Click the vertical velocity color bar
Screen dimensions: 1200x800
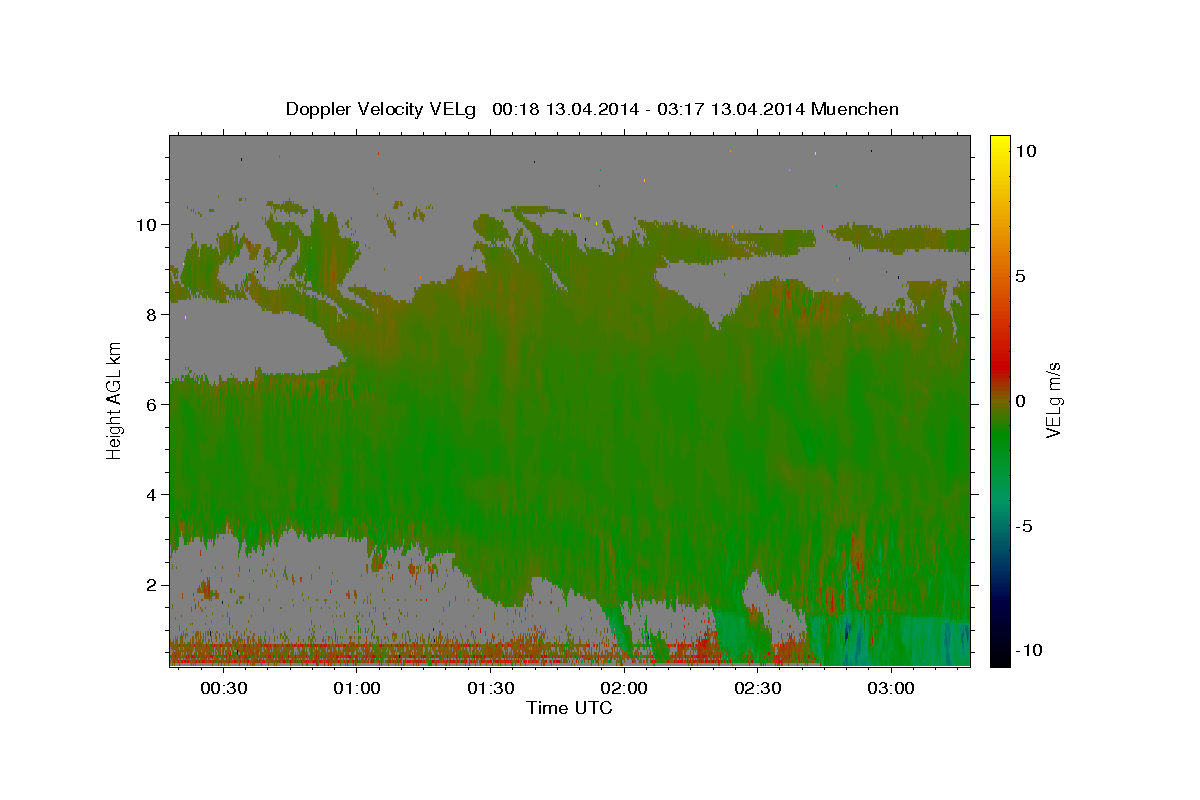(x=1000, y=400)
